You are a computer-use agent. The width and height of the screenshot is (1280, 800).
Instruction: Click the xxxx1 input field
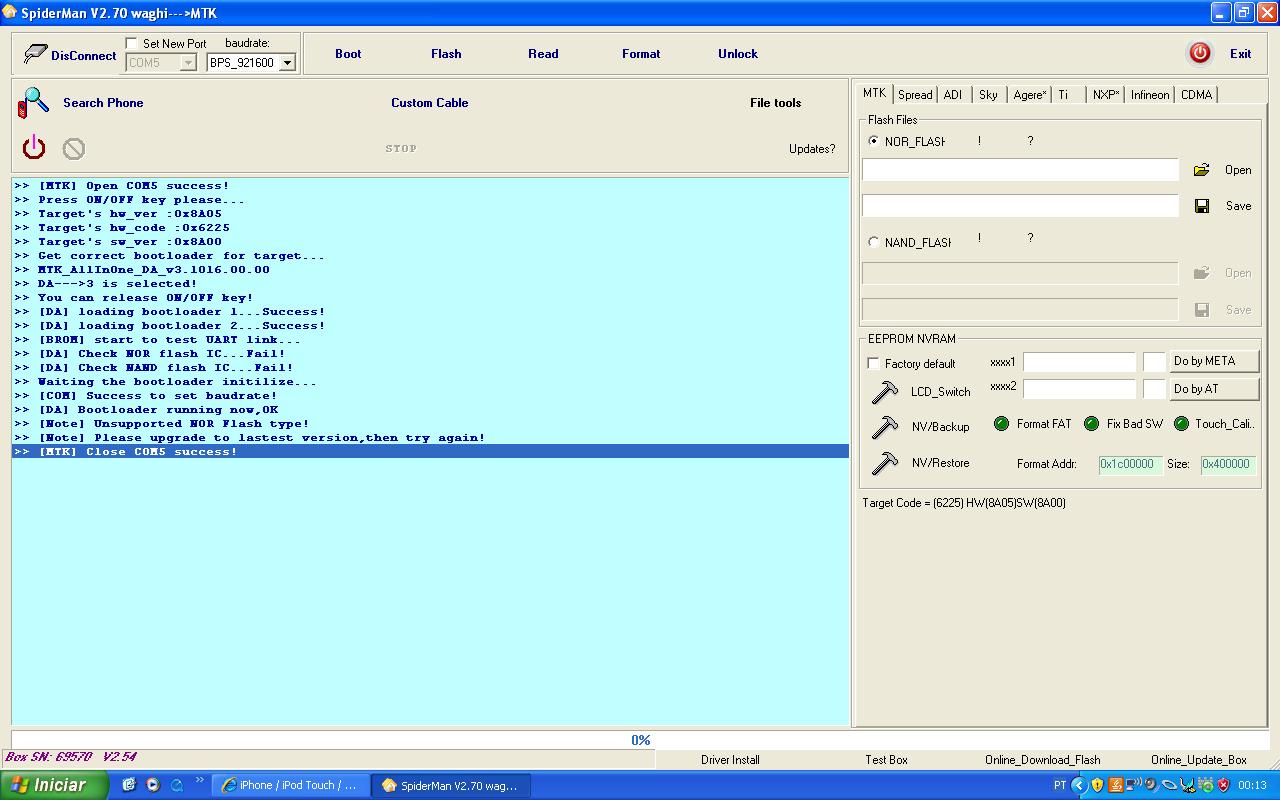(x=1079, y=362)
